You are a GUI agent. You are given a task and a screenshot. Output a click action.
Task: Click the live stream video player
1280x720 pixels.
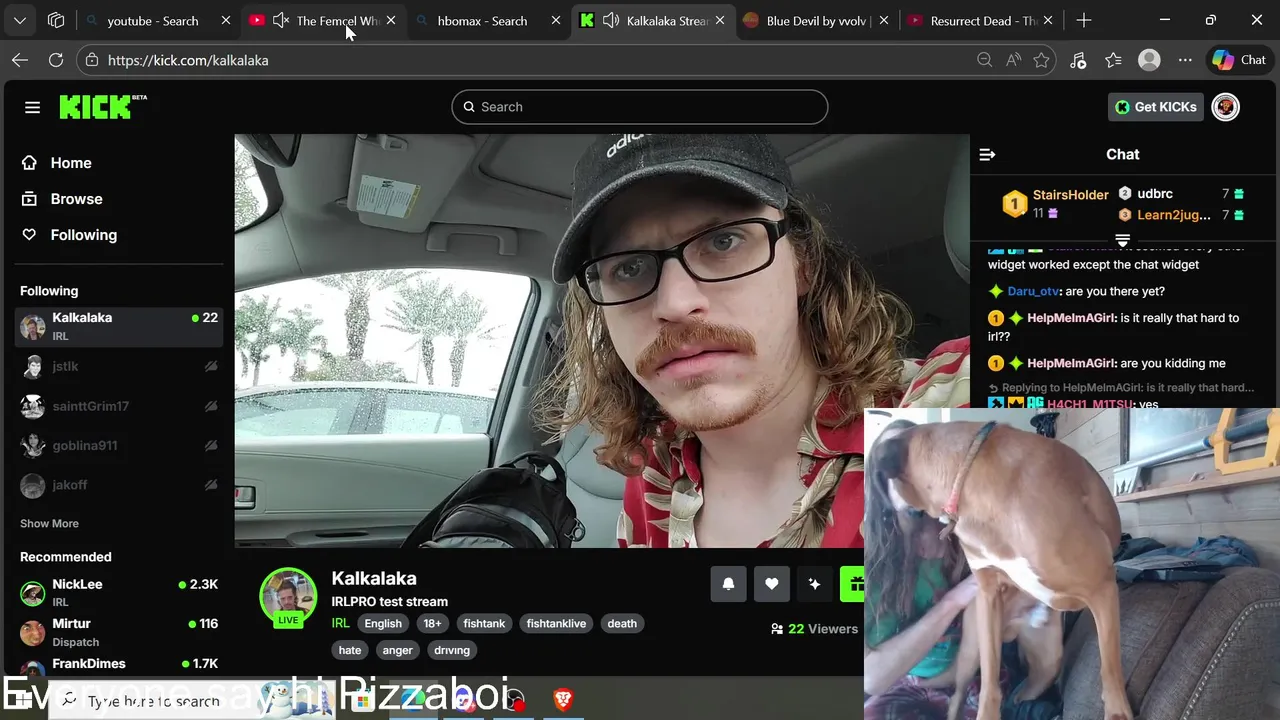[x=601, y=341]
